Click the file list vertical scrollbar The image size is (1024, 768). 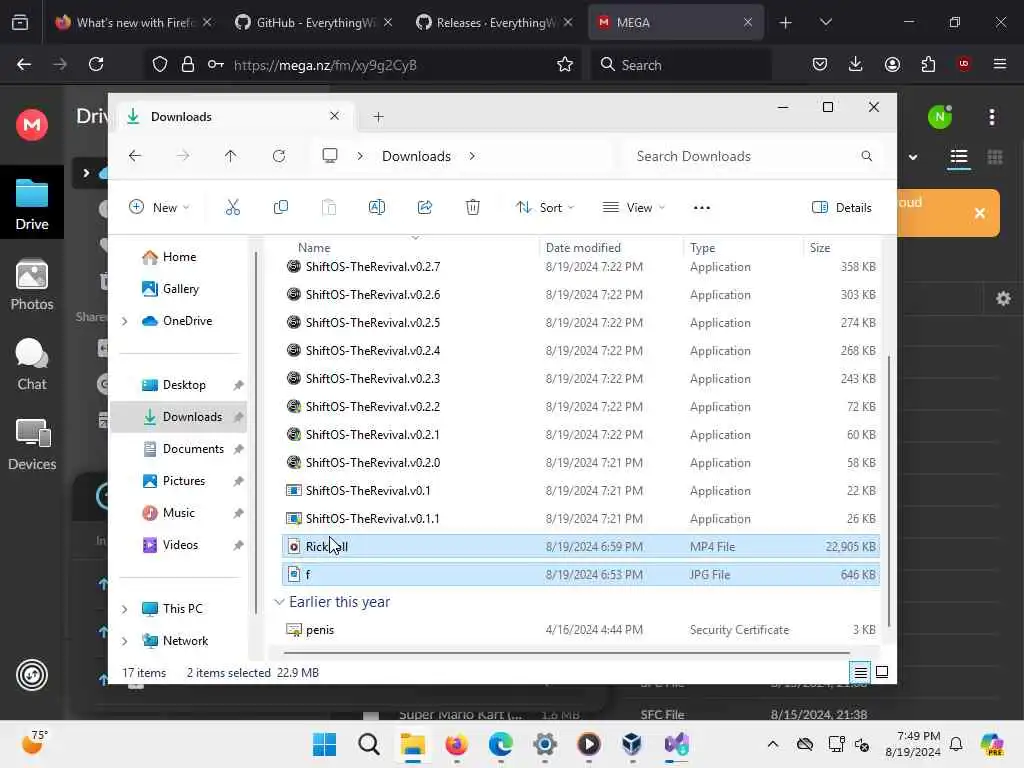tap(889, 491)
